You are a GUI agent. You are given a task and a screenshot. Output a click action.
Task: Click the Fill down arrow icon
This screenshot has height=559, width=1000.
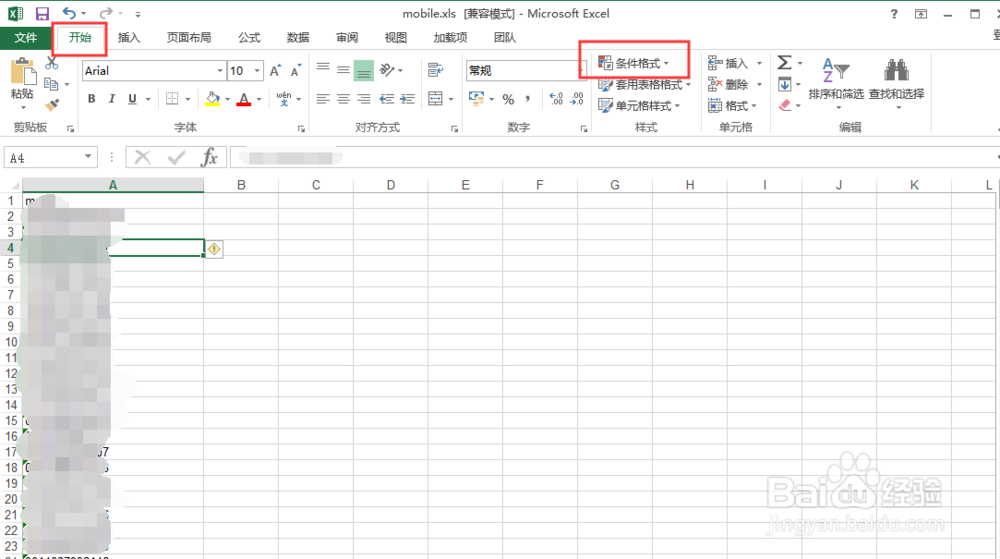tap(784, 84)
